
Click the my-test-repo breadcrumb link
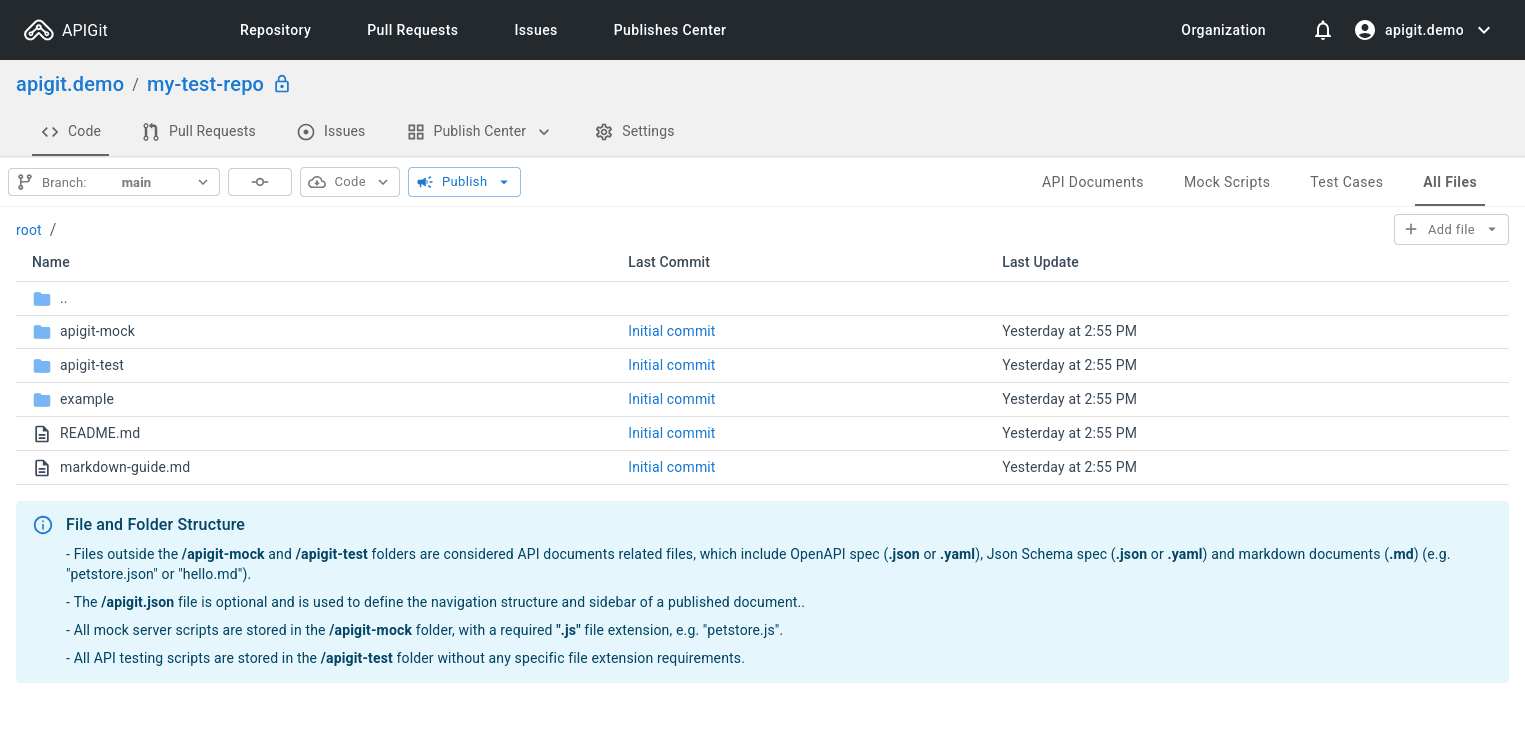click(x=205, y=84)
